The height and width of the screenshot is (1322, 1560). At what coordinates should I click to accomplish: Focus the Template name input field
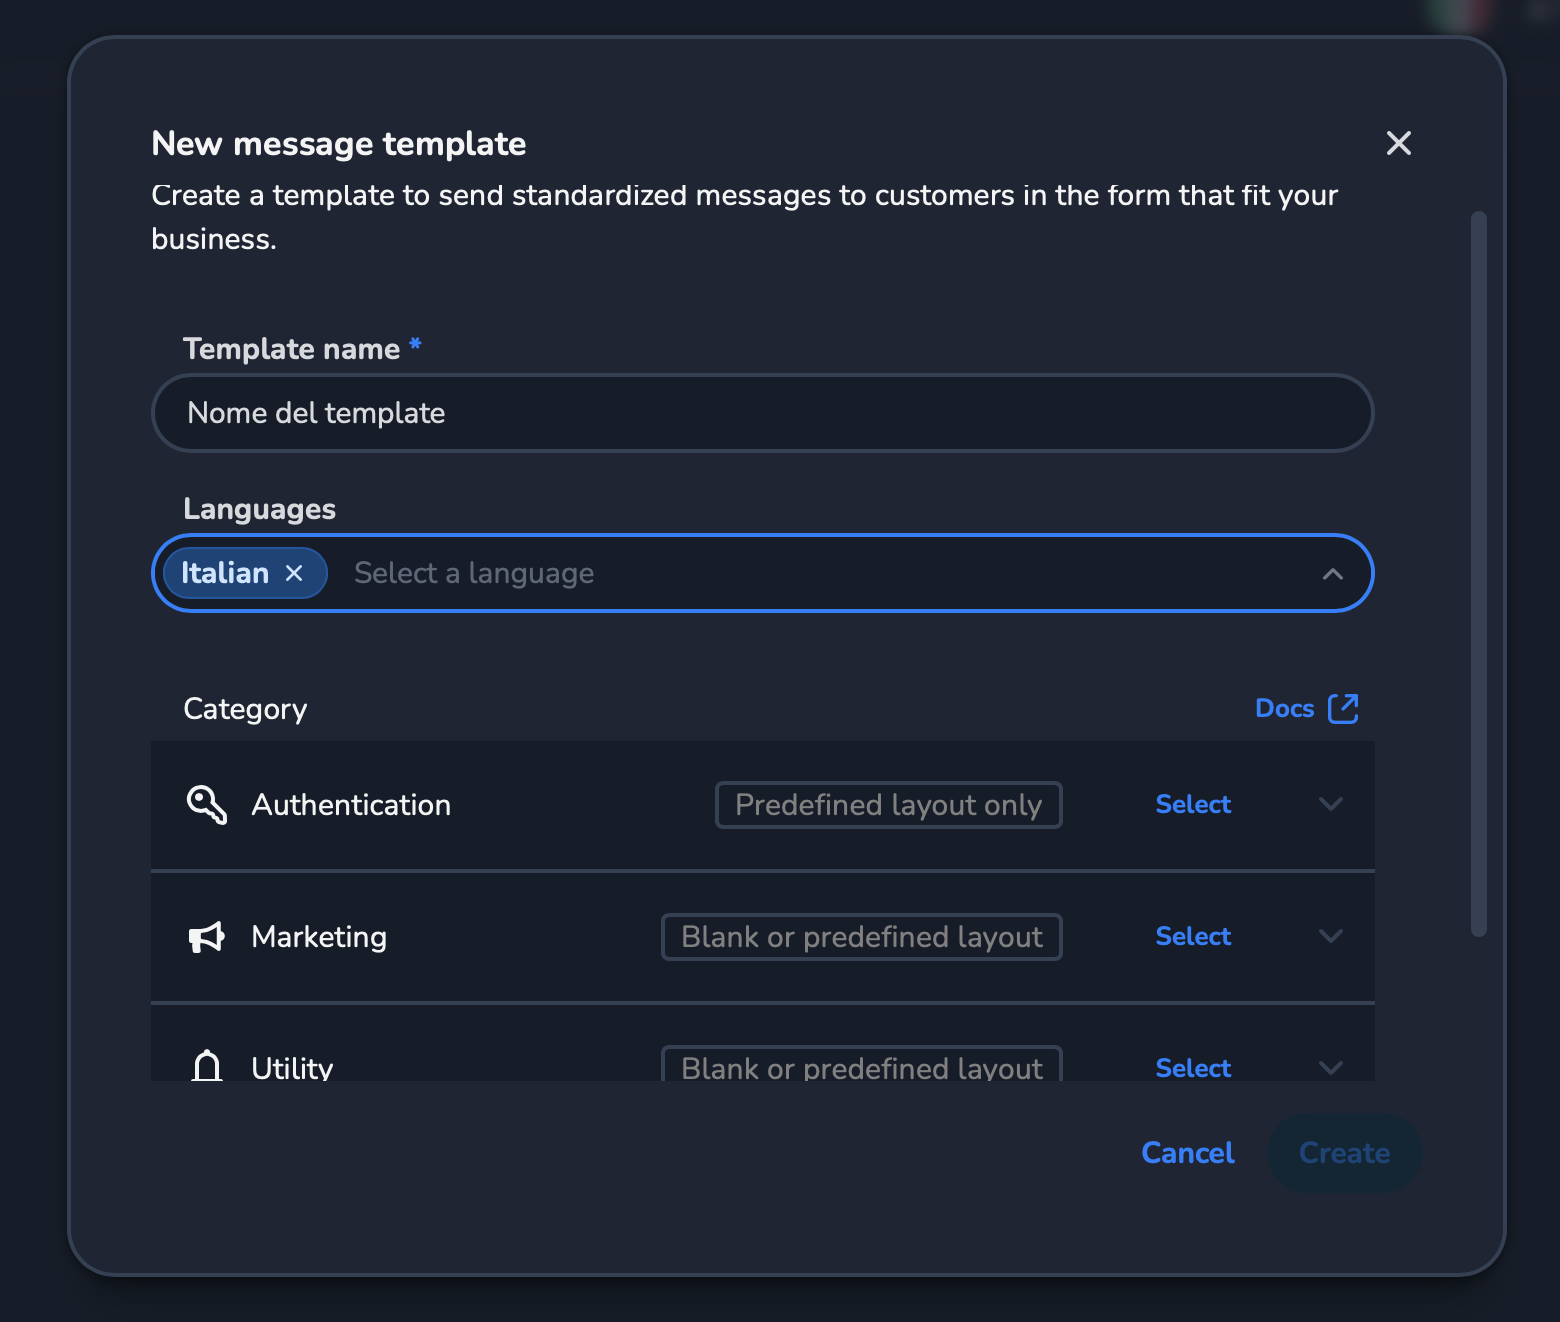click(762, 413)
